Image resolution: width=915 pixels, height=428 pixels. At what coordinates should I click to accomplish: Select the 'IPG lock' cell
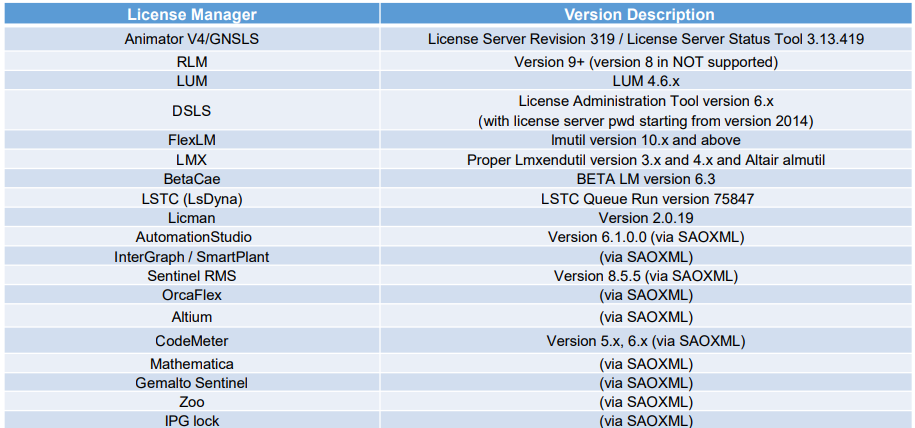click(x=192, y=420)
